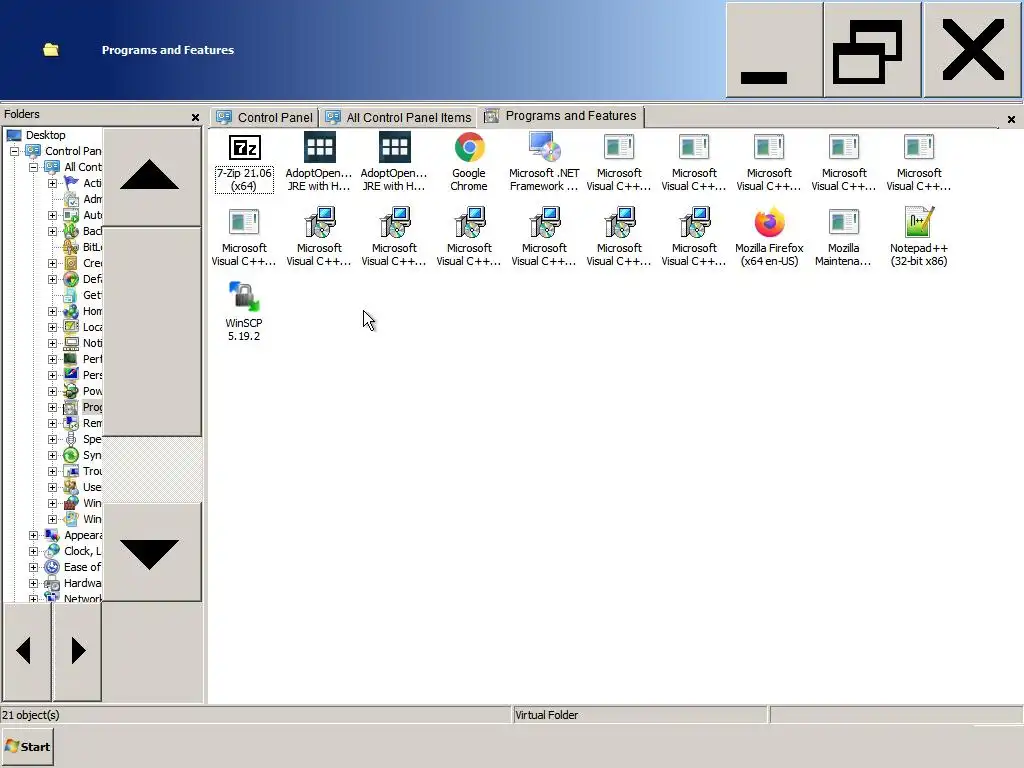The height and width of the screenshot is (768, 1024).
Task: Open the Start menu
Action: coord(27,747)
